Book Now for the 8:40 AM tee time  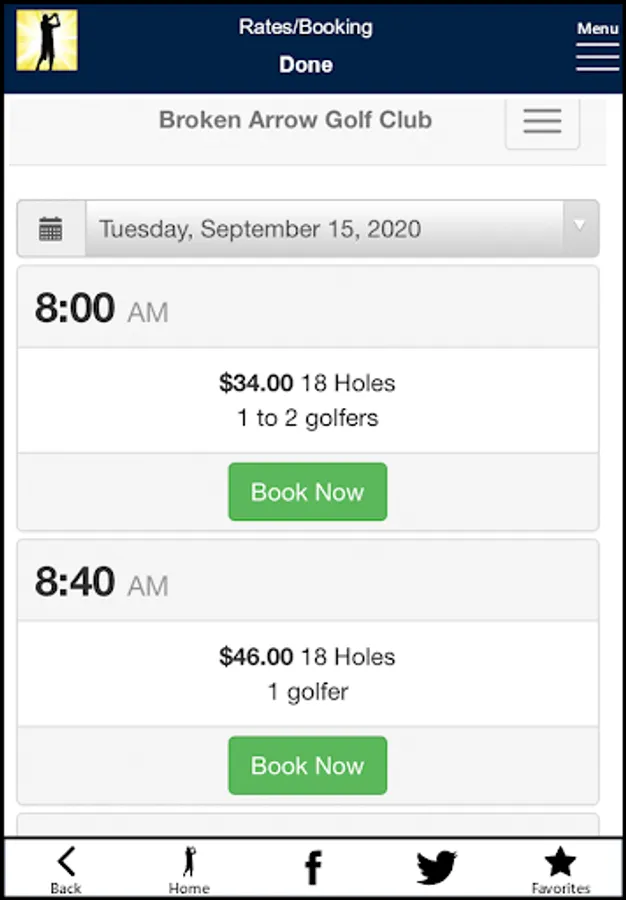307,766
